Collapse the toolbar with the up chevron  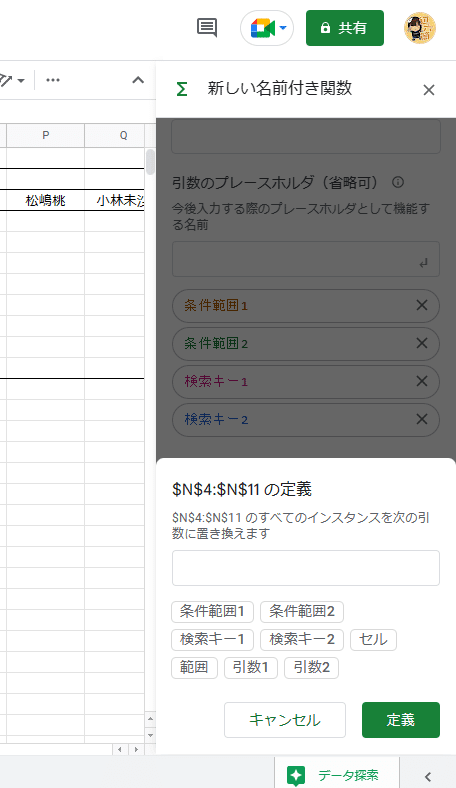[138, 80]
